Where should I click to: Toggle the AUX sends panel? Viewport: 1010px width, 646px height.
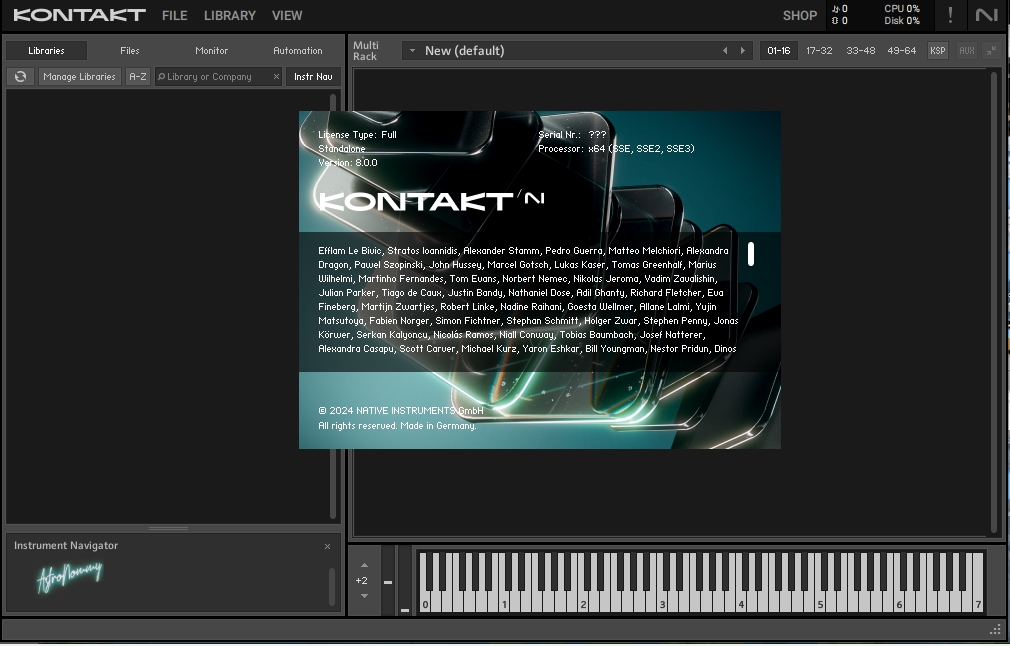[966, 51]
